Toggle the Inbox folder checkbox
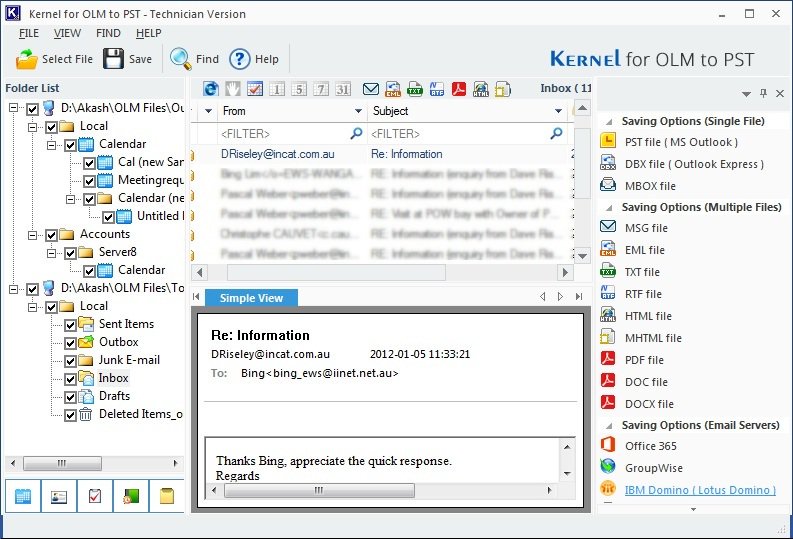The height and width of the screenshot is (539, 793). click(70, 379)
